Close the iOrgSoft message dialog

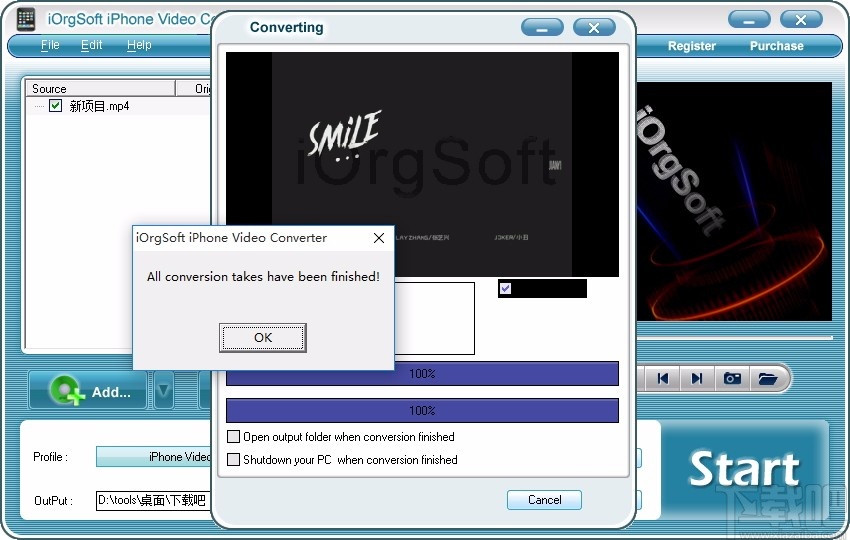[379, 238]
